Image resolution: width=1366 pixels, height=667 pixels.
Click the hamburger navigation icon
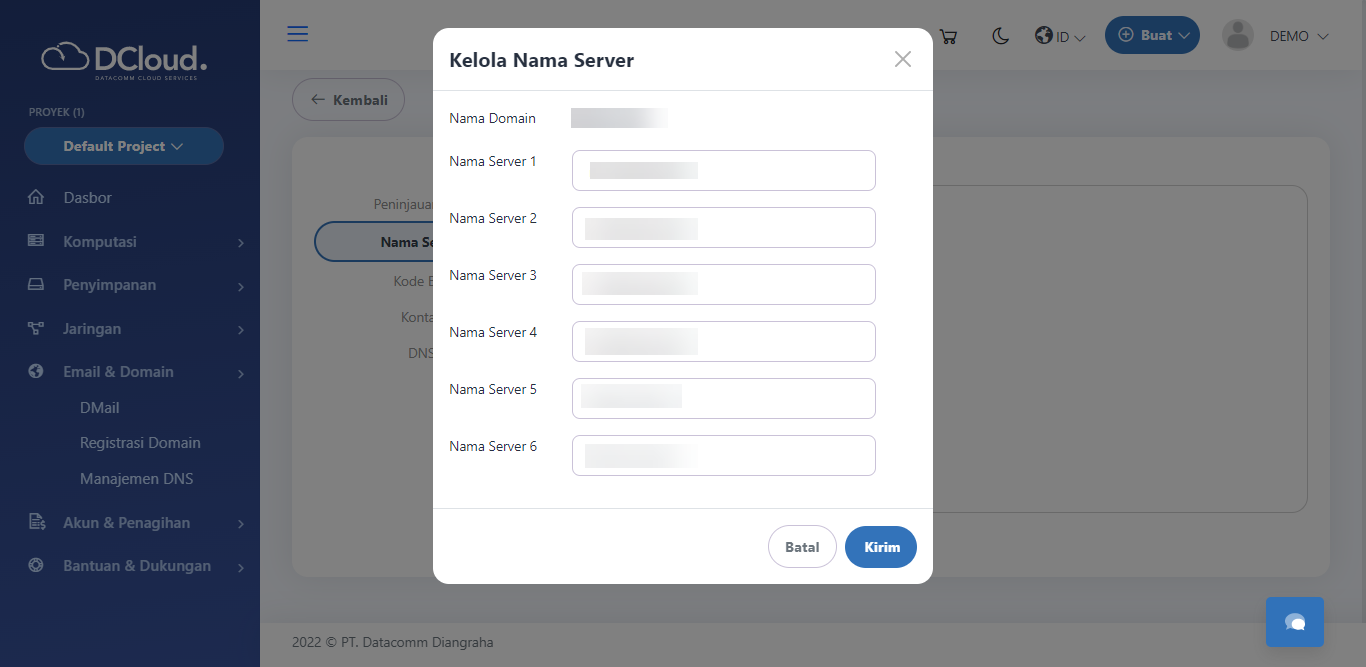(x=297, y=33)
